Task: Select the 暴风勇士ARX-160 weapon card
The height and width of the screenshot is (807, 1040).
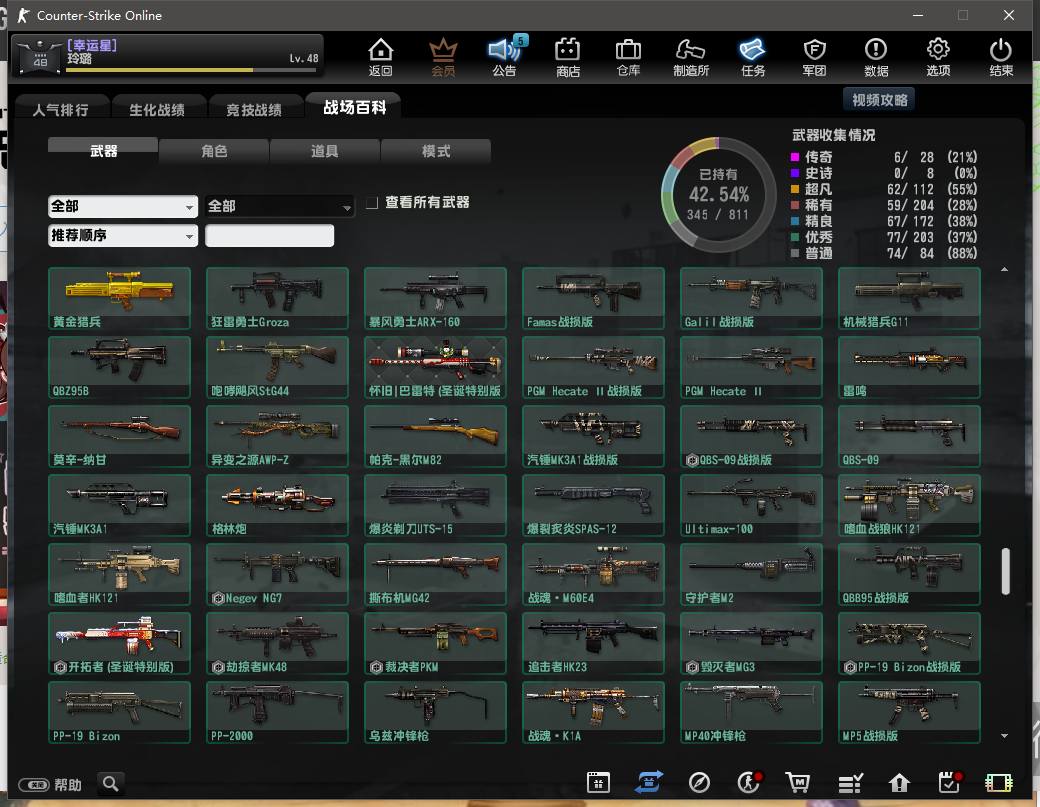Action: 435,298
